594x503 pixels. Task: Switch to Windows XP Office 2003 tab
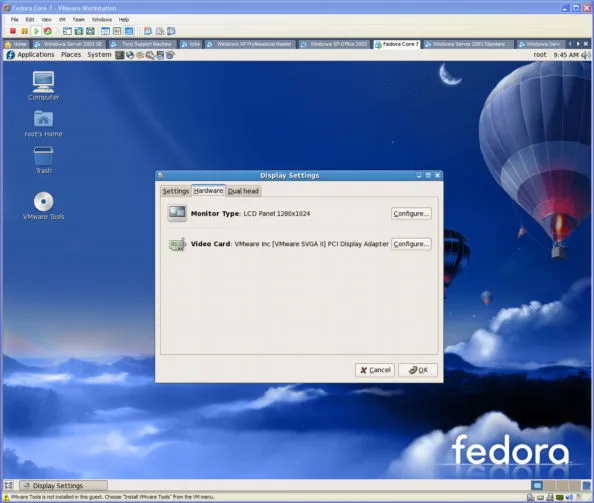(x=334, y=44)
